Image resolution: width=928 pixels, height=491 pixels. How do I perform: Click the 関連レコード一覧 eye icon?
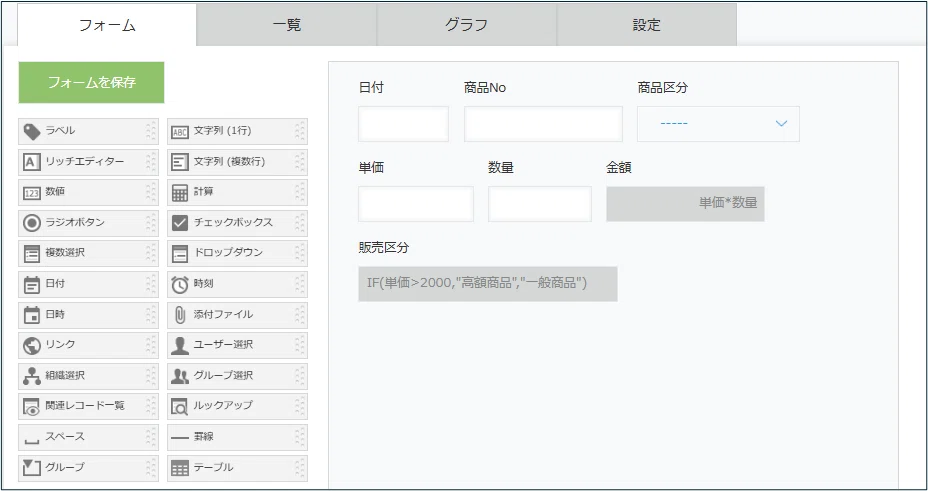coord(32,406)
